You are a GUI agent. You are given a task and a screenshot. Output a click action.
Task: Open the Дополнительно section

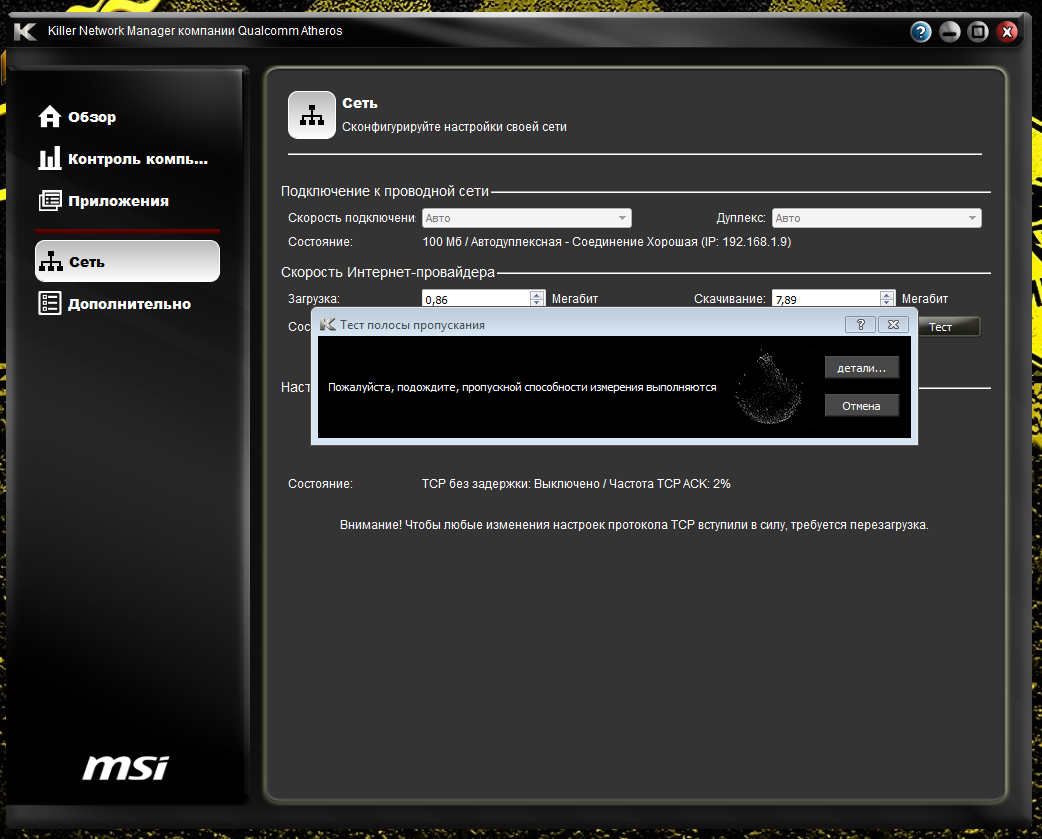click(x=115, y=304)
